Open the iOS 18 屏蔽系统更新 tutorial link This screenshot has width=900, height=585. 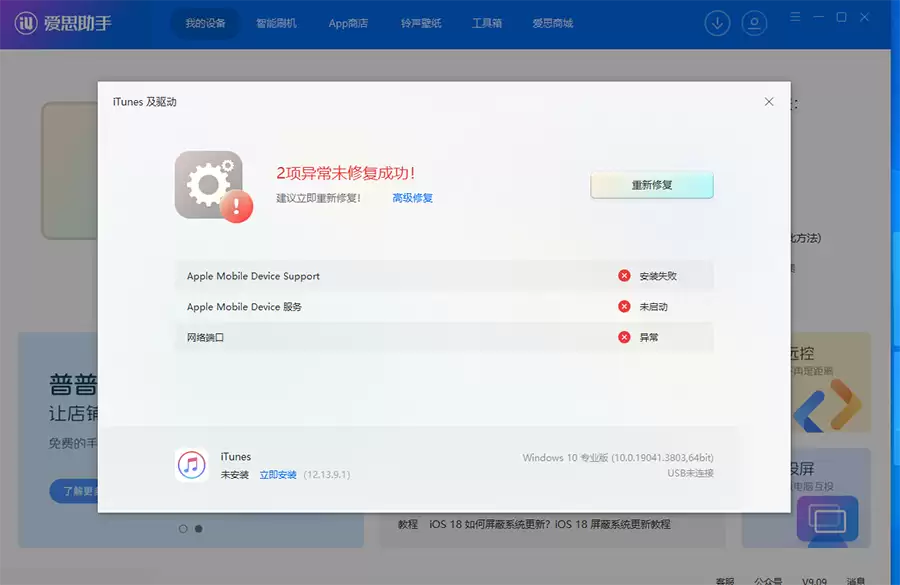pyautogui.click(x=550, y=524)
